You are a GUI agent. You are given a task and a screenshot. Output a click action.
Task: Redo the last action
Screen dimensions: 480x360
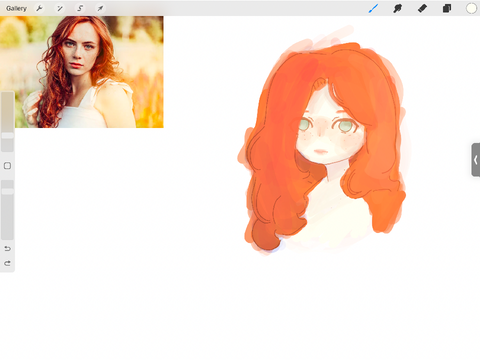pos(7,263)
